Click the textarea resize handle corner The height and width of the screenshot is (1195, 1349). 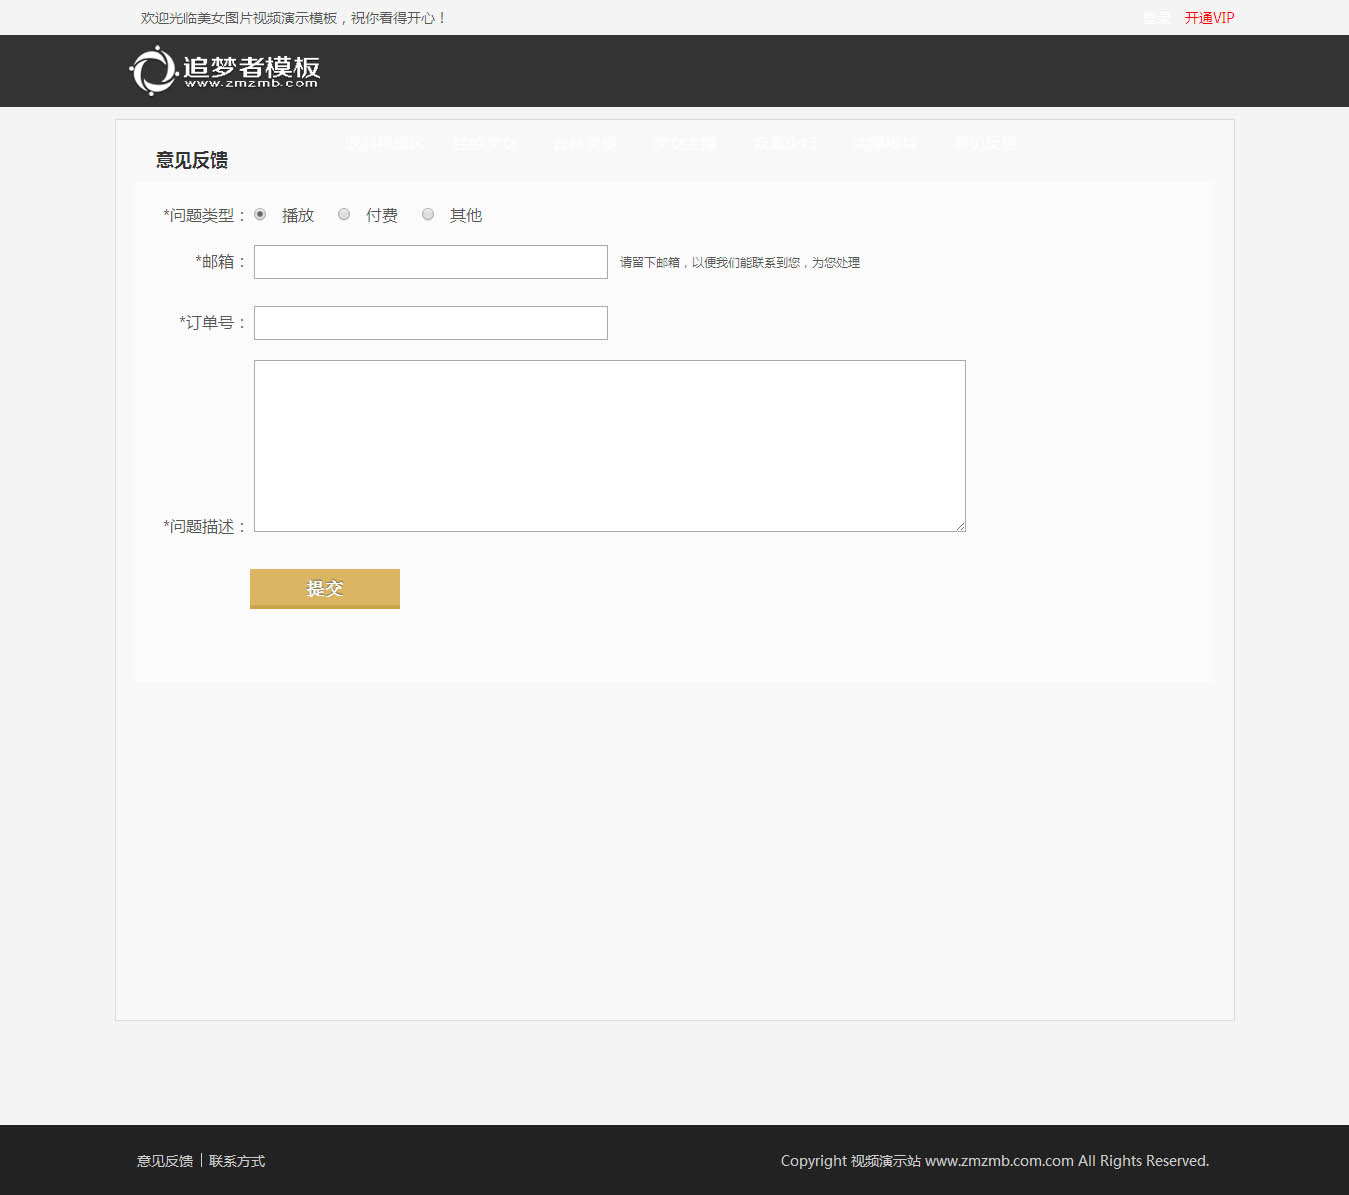[960, 526]
